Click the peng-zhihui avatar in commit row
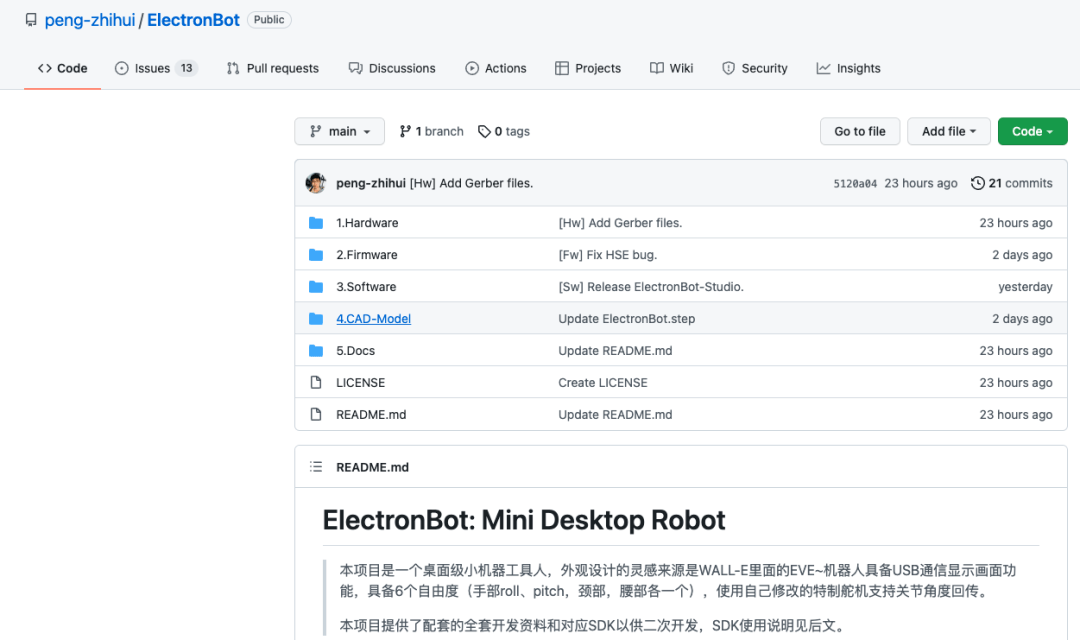 316,183
